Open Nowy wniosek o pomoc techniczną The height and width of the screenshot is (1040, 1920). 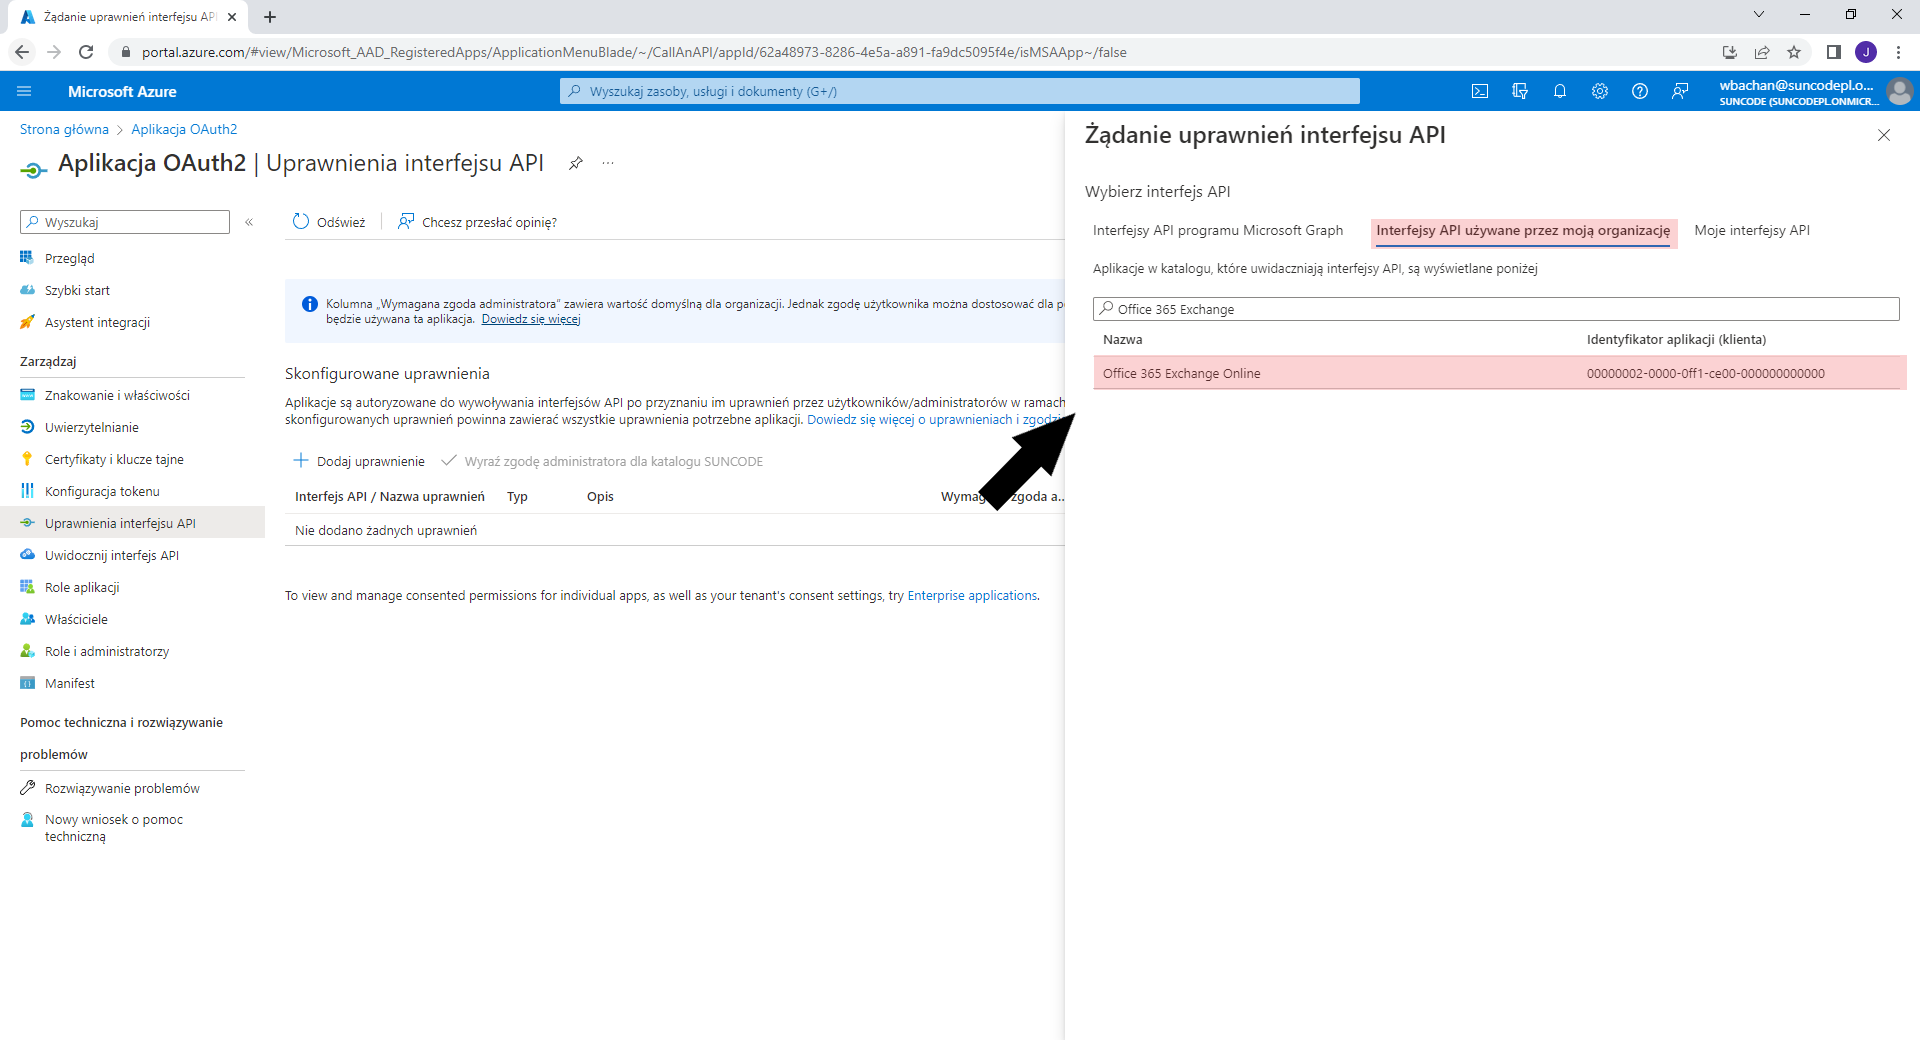(113, 827)
